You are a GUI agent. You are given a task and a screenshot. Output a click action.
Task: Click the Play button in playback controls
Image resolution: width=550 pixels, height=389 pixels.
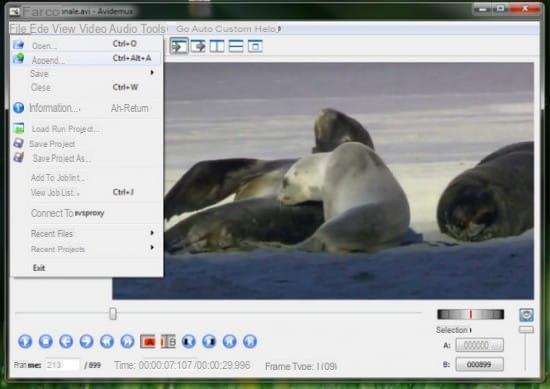point(25,341)
